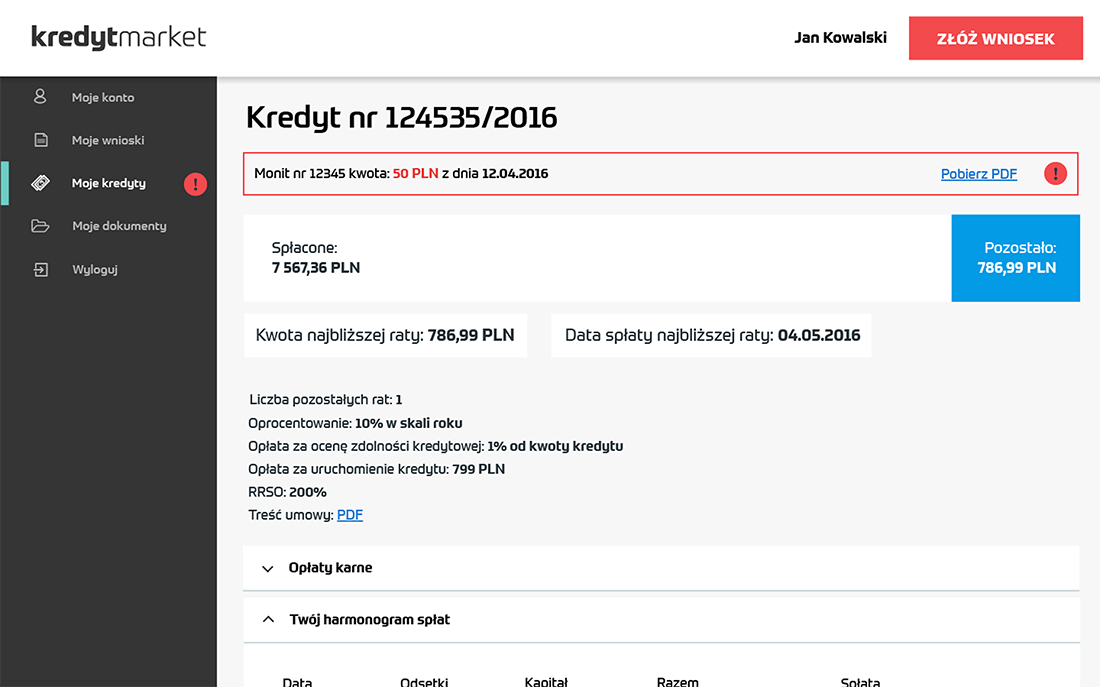
Task: Open the contract PDF link in Treść umowy
Action: tap(349, 514)
